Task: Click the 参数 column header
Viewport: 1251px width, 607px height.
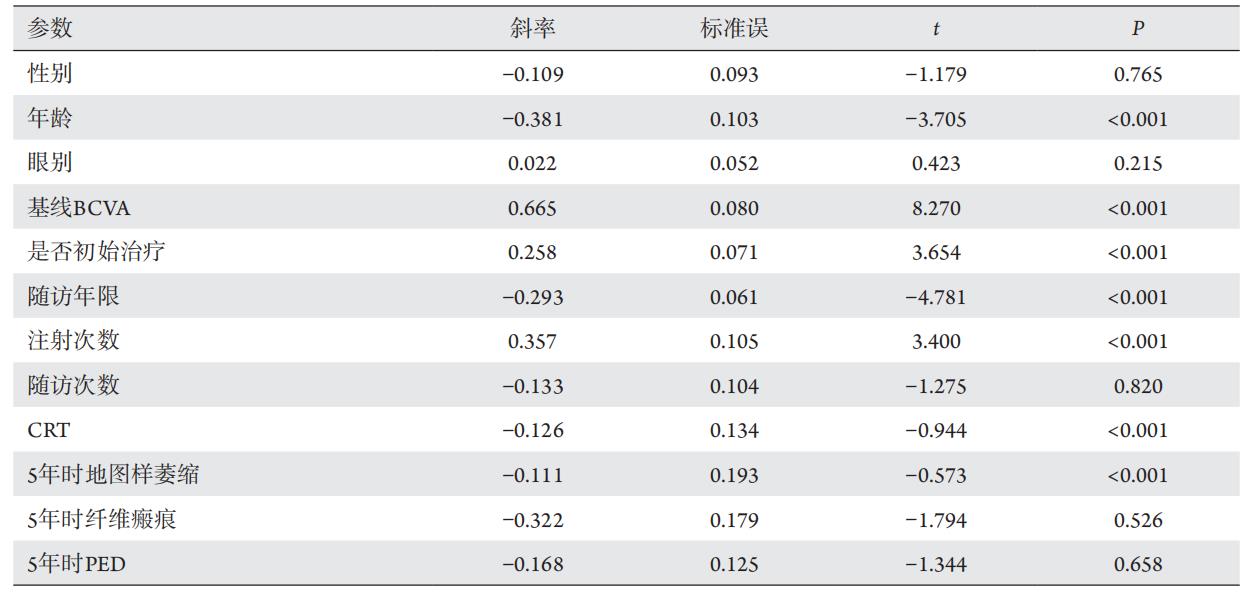Action: click(x=50, y=28)
